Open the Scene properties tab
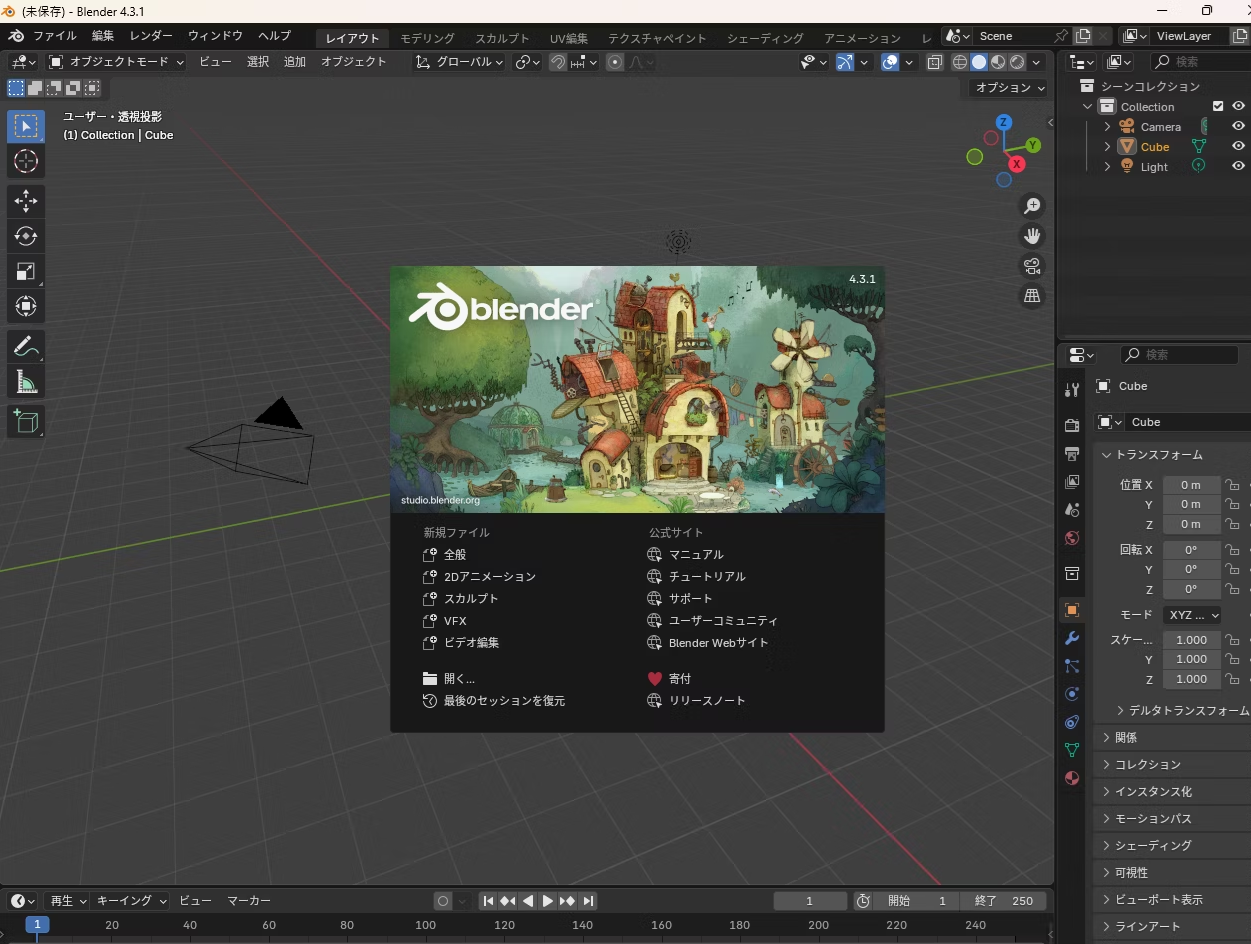Image resolution: width=1251 pixels, height=944 pixels. pyautogui.click(x=1072, y=510)
